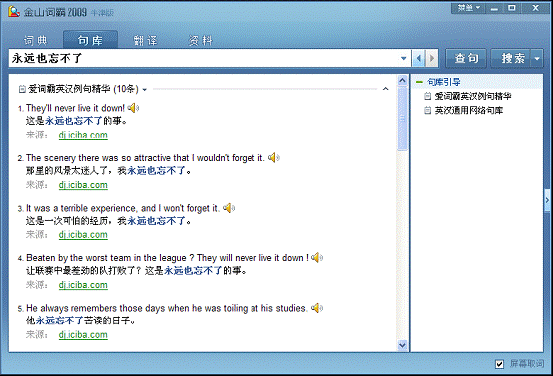Open dj.iciba.com link under sentence 3
The image size is (553, 376).
[83, 235]
